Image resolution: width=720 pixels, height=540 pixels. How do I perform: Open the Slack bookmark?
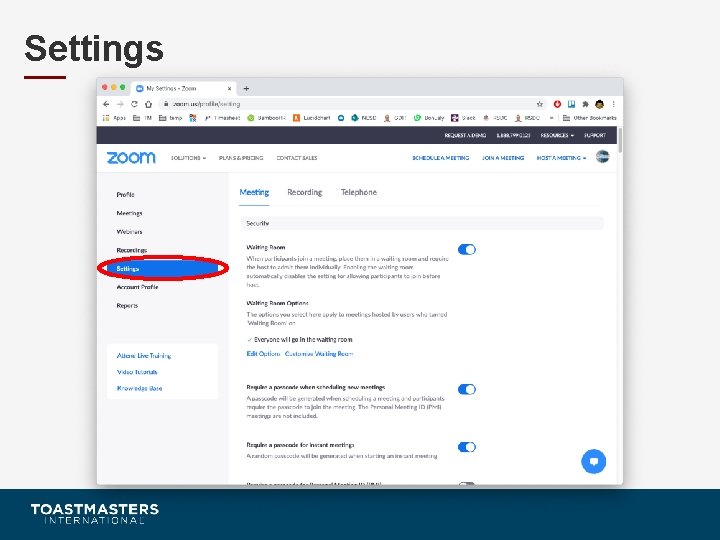tap(463, 118)
